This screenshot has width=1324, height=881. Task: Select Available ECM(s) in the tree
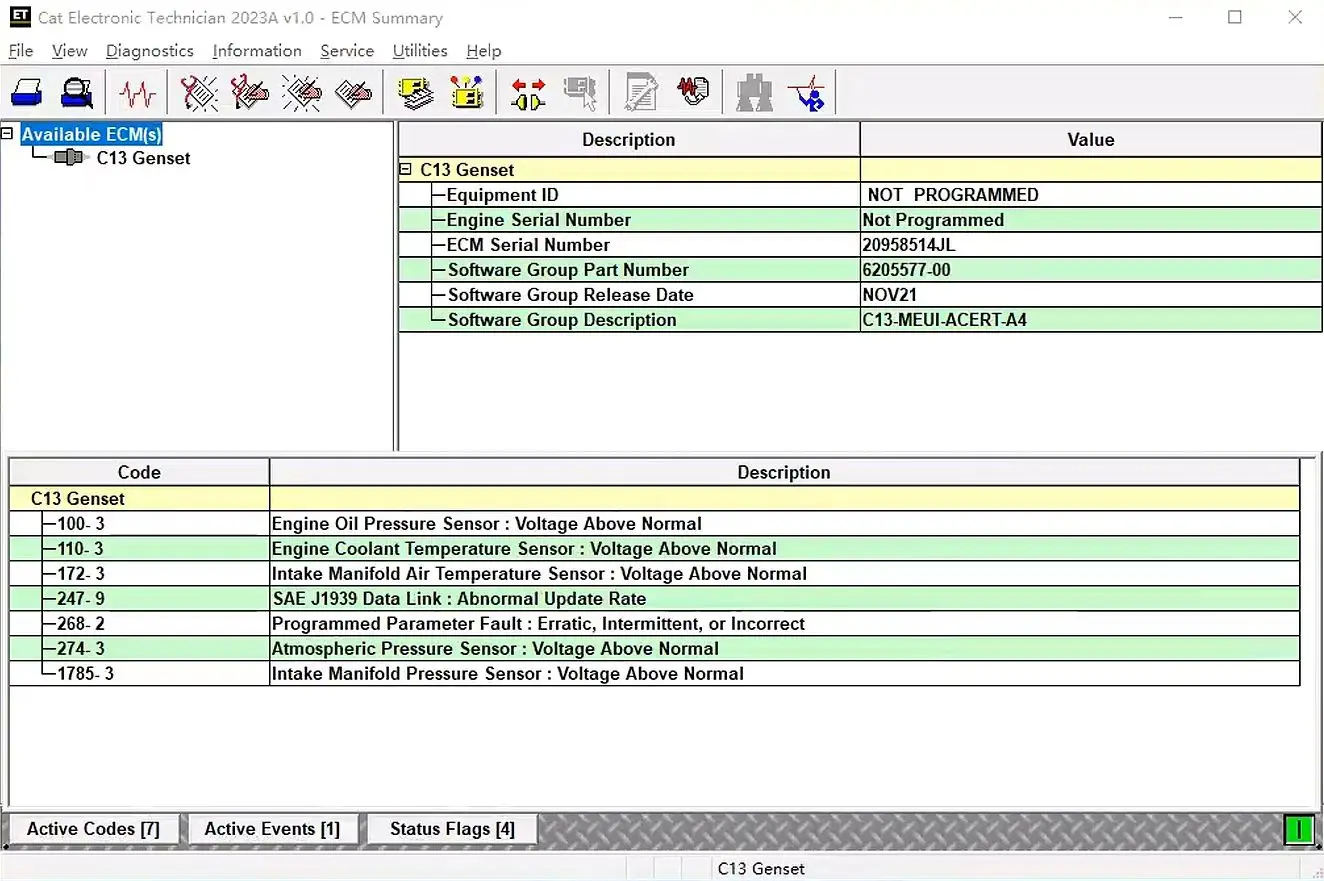pos(91,134)
